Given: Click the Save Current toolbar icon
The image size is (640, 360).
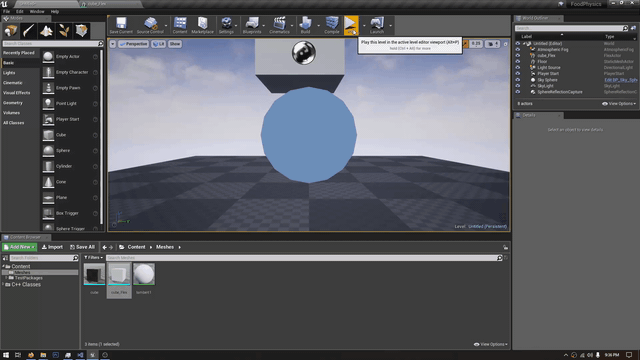Looking at the screenshot, I should pyautogui.click(x=121, y=25).
